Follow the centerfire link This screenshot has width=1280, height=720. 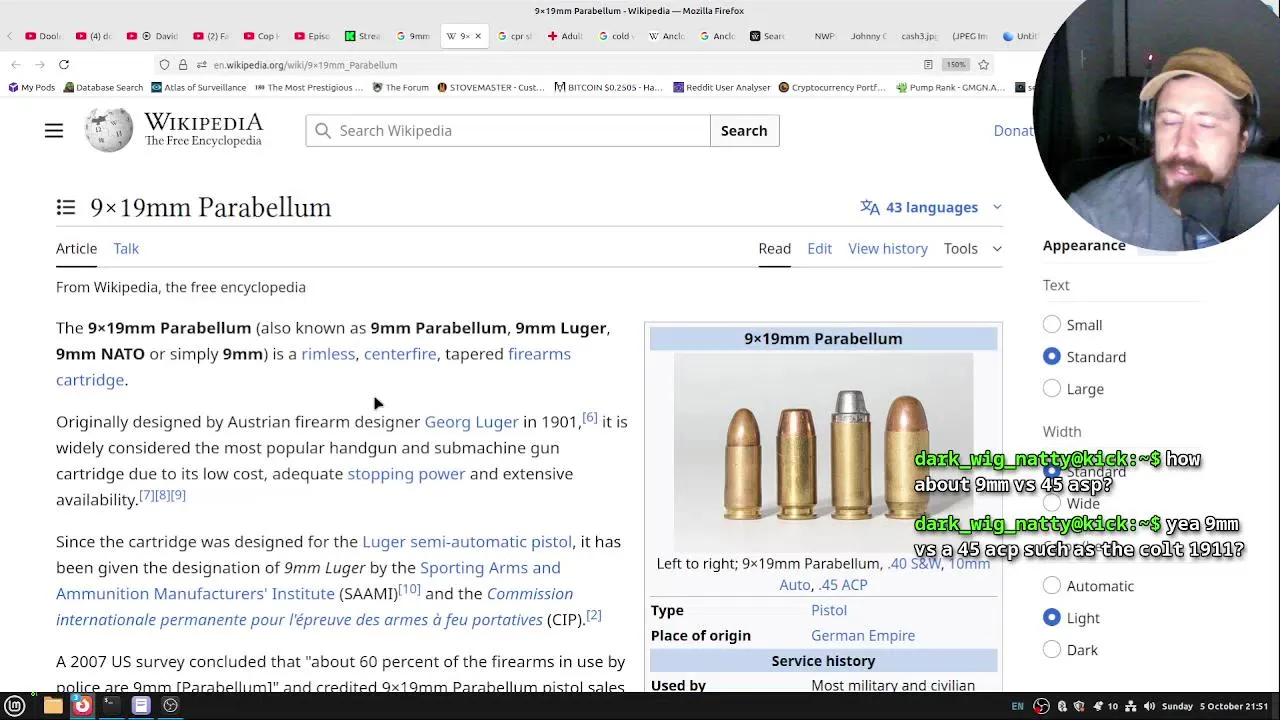tap(400, 353)
